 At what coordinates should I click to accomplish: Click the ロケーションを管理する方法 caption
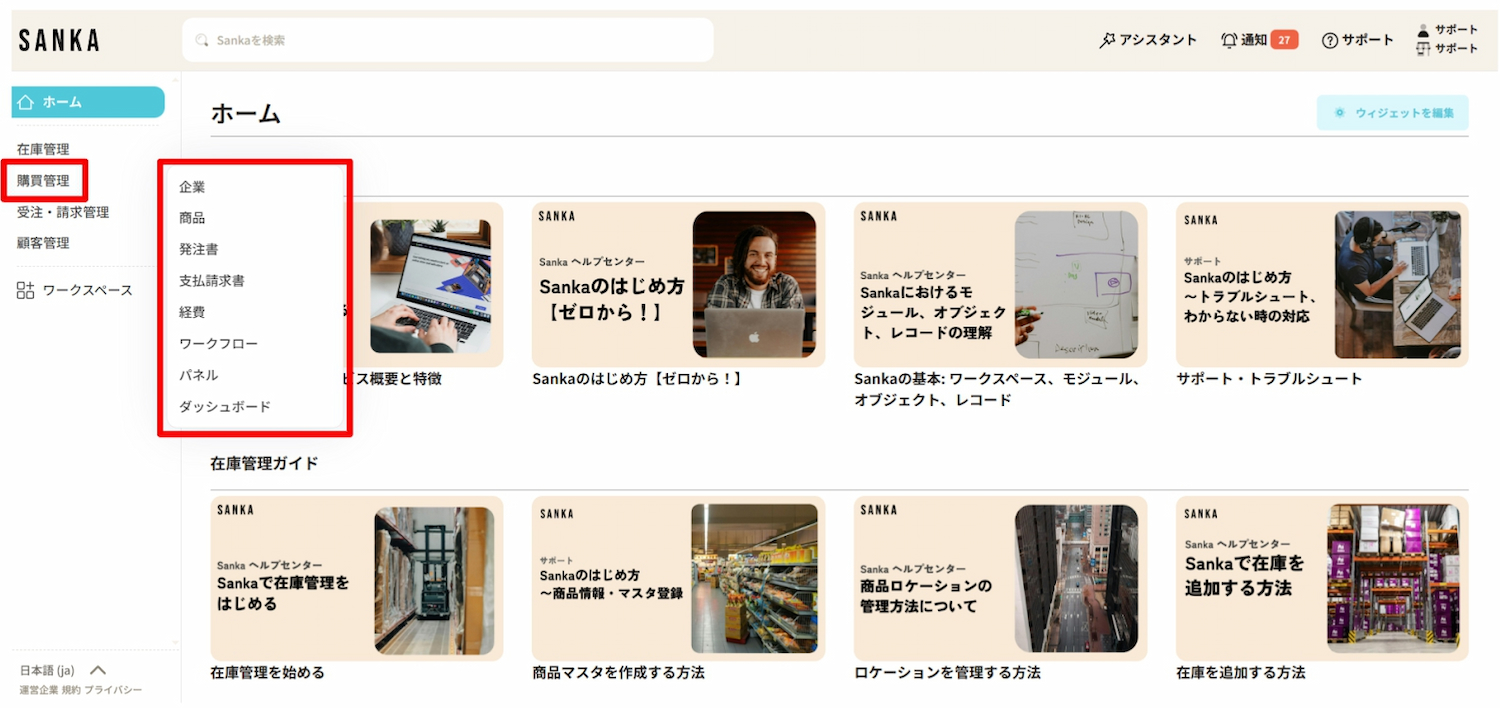(x=947, y=672)
